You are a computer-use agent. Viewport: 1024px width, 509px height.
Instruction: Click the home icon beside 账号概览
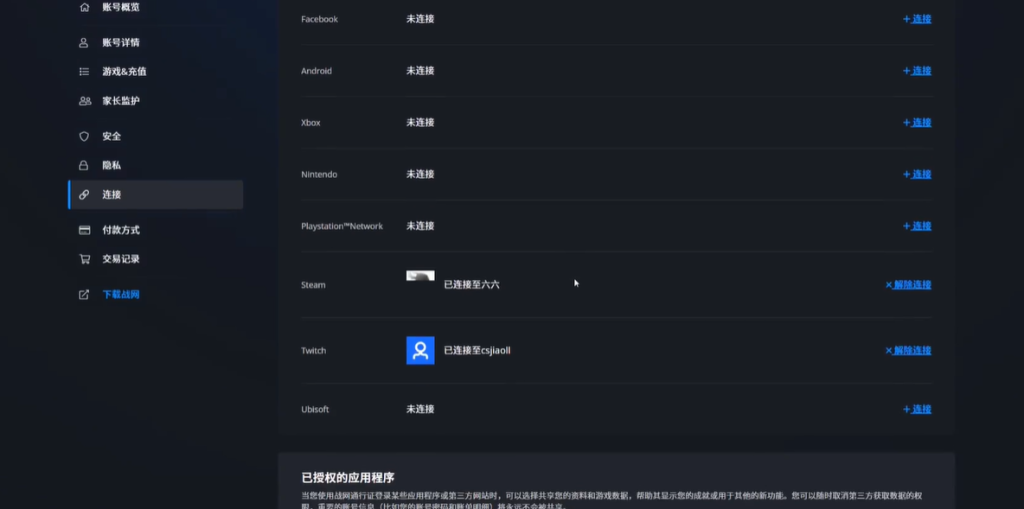pos(84,7)
